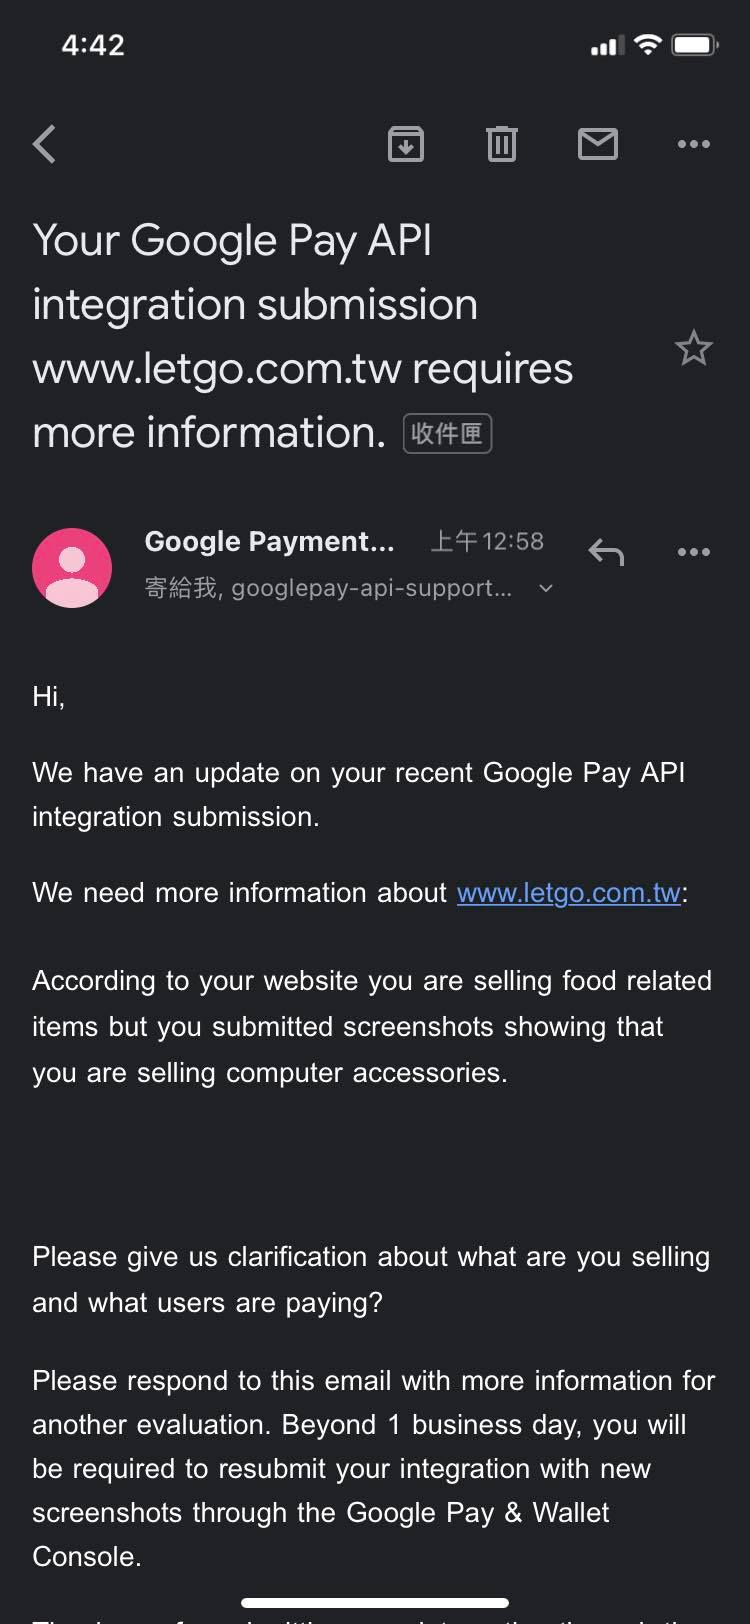Delete the email using the trash icon
The width and height of the screenshot is (750, 1624).
point(501,144)
